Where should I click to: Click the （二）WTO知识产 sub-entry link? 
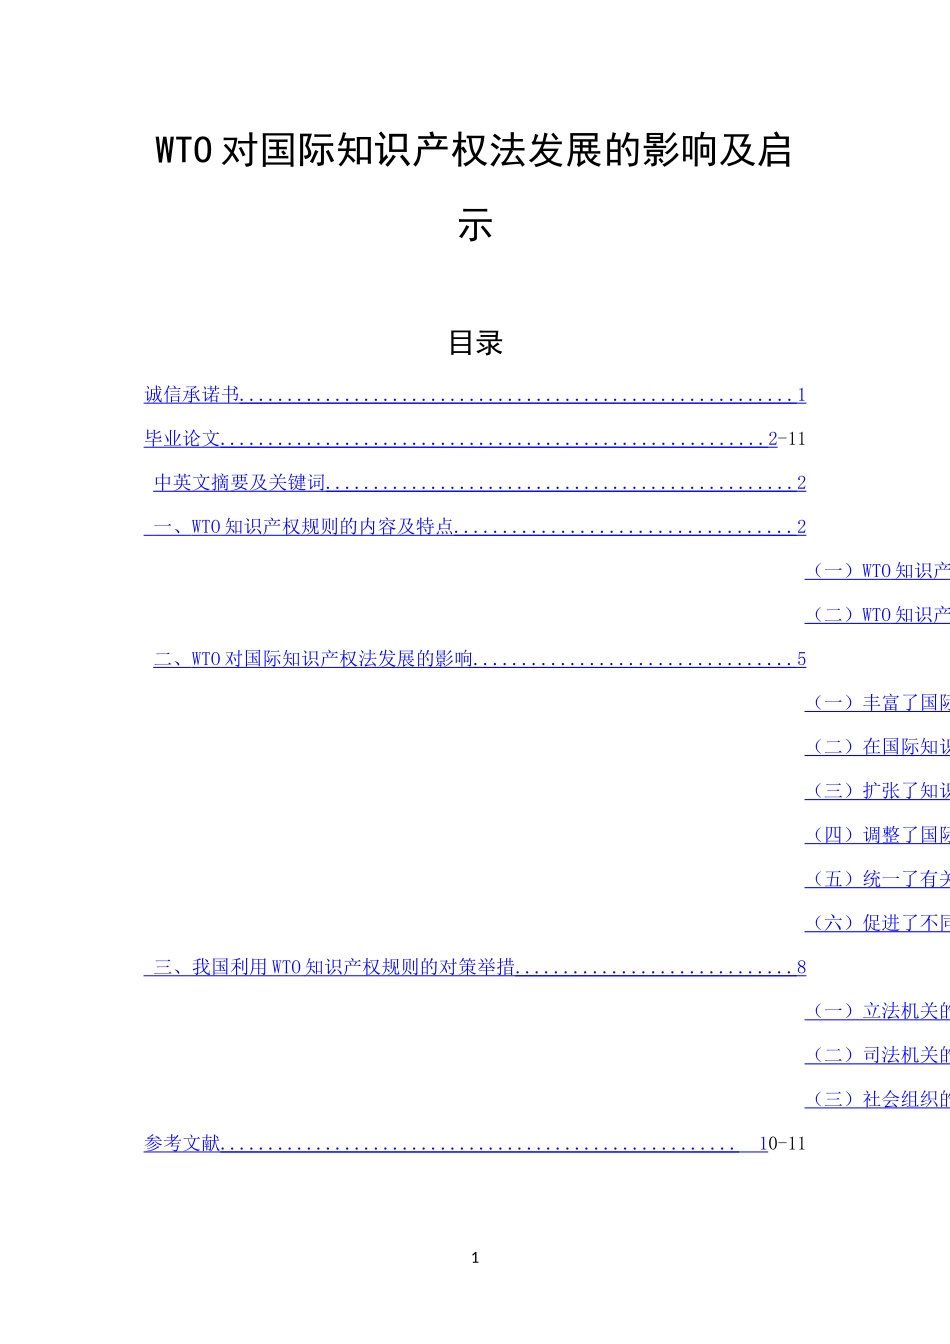pyautogui.click(x=877, y=615)
